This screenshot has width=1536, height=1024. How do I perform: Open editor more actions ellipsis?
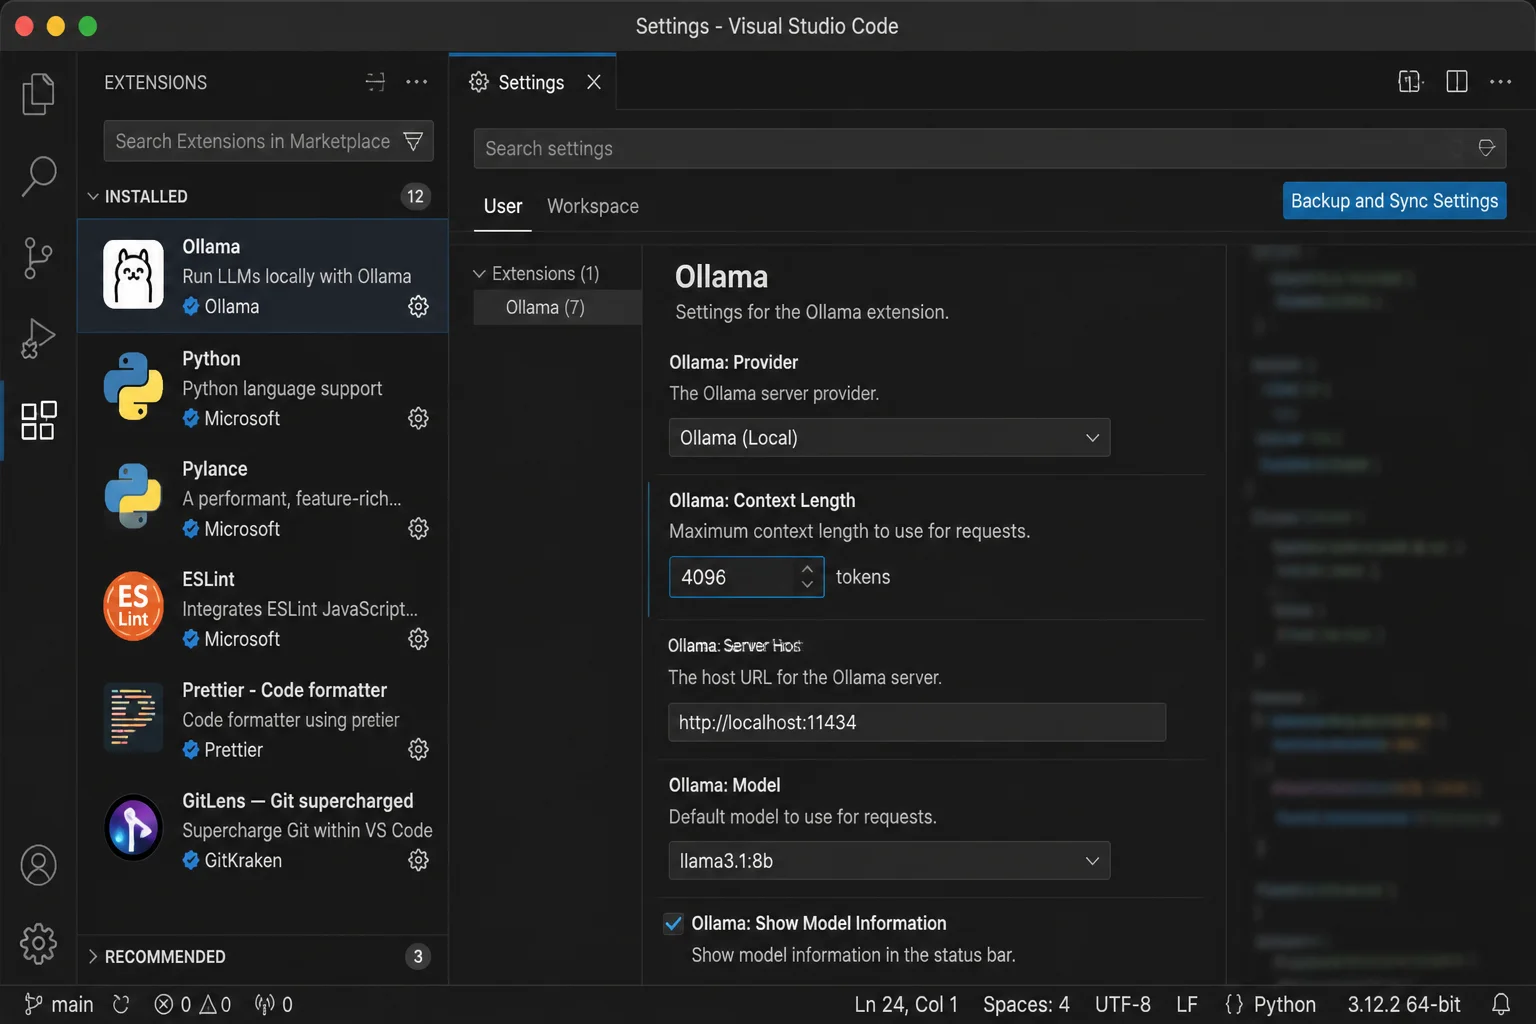[1500, 82]
